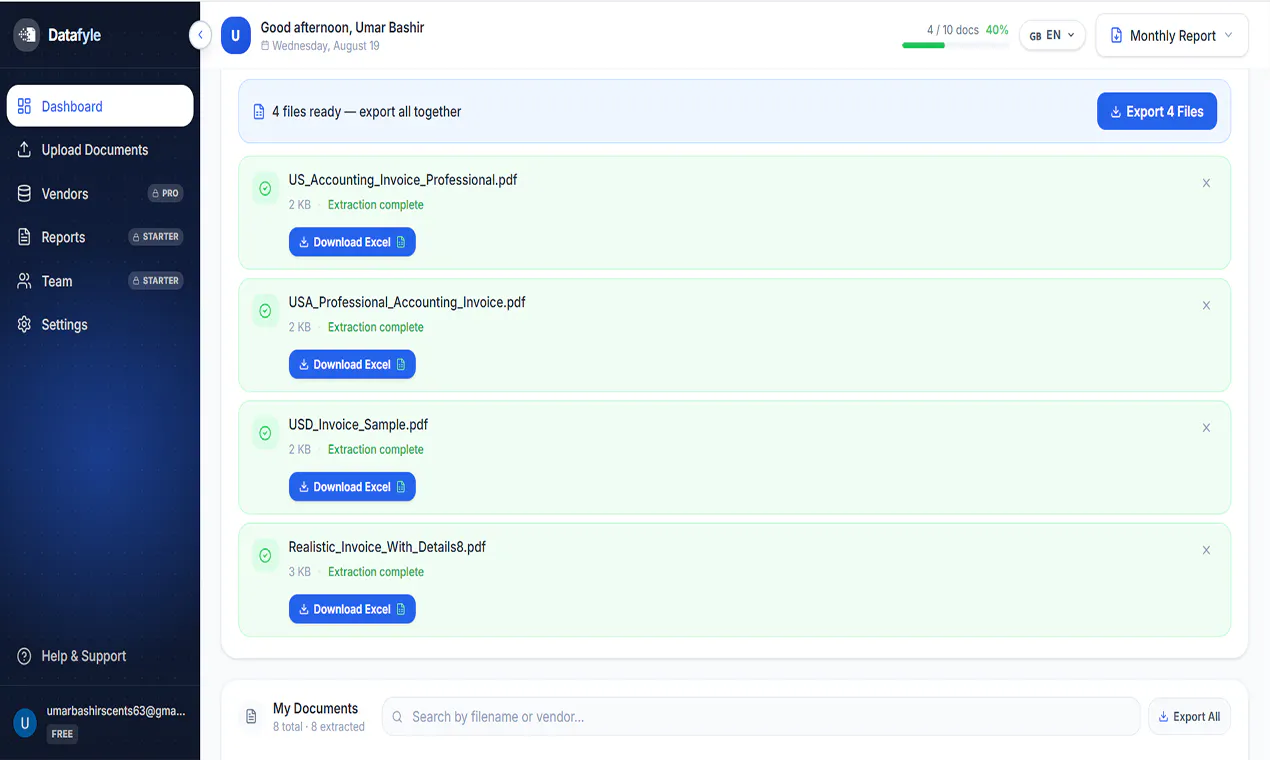Viewport: 1270px width, 760px height.
Task: Open the Monthly Report dropdown
Action: pos(1172,35)
